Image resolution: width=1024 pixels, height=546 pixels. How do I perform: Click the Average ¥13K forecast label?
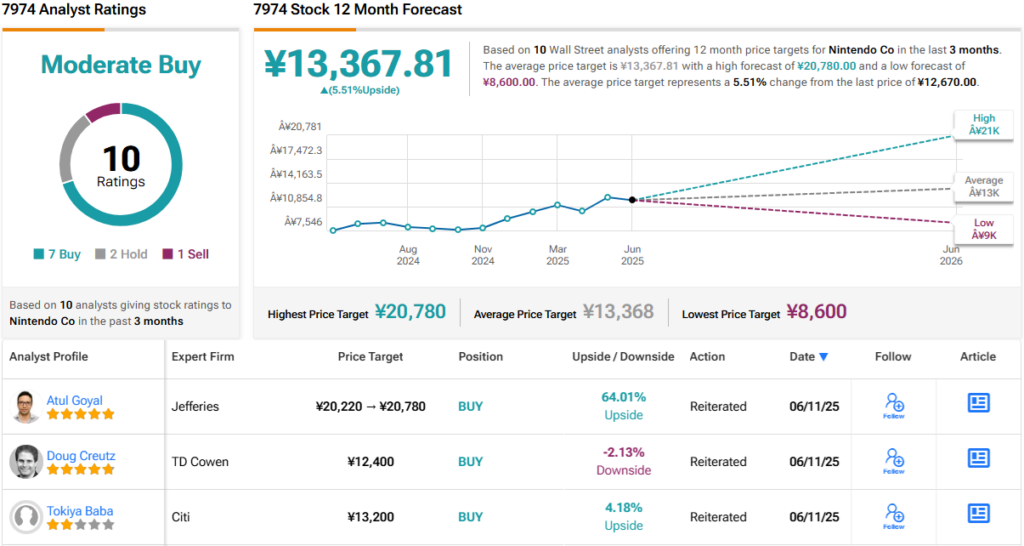(x=984, y=186)
